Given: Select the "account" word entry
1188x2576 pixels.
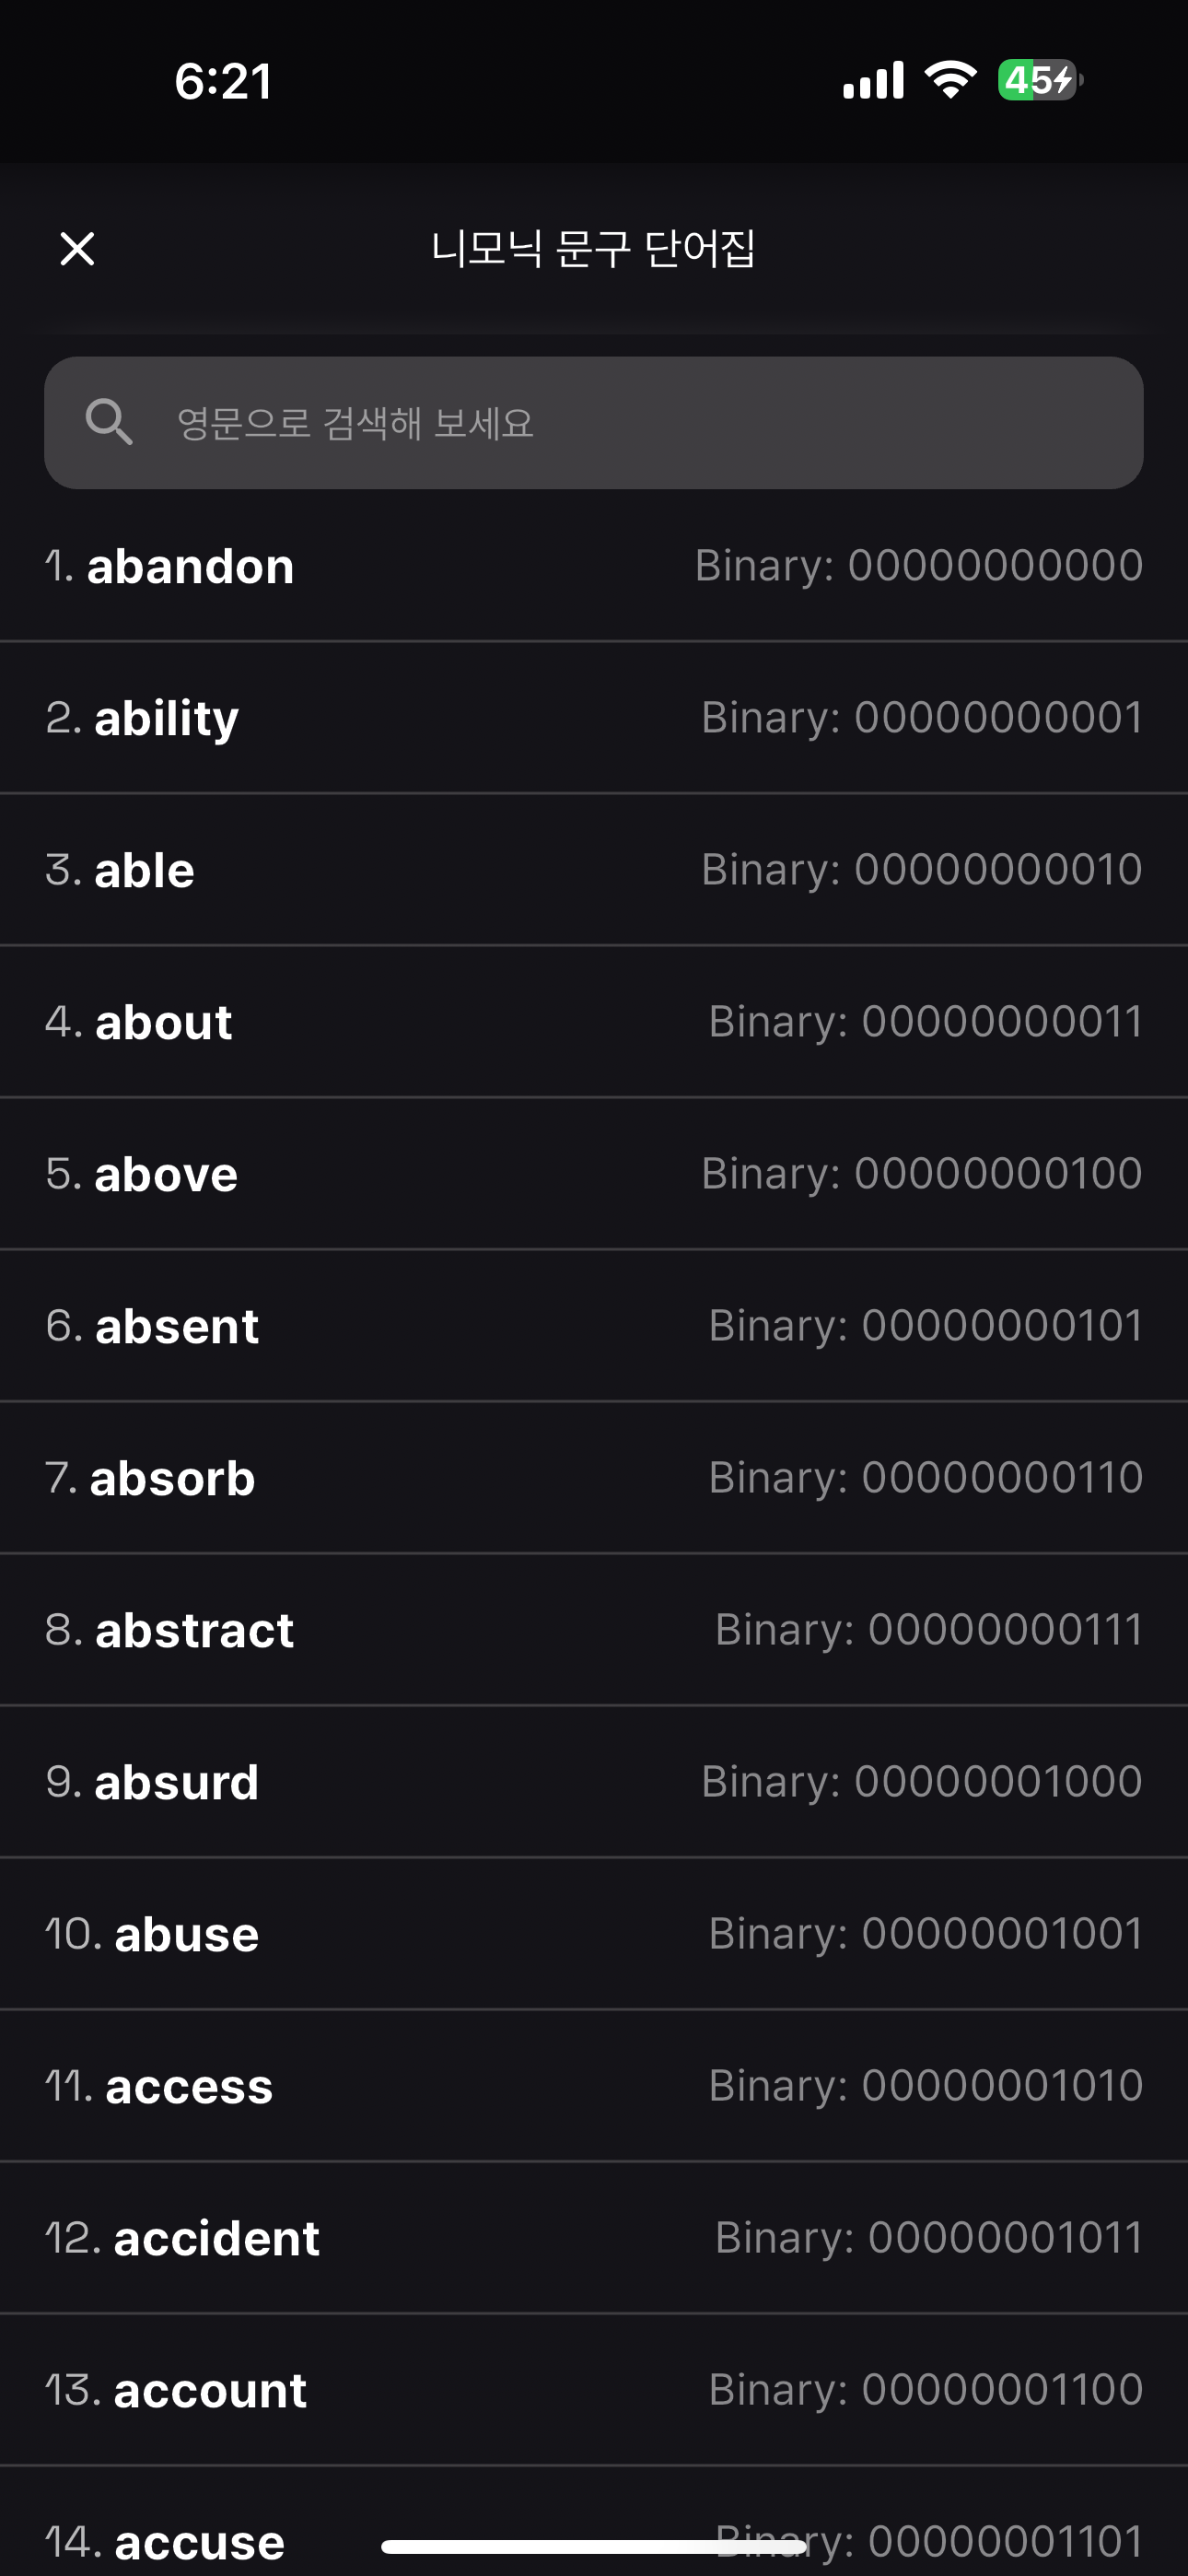Looking at the screenshot, I should (210, 2391).
